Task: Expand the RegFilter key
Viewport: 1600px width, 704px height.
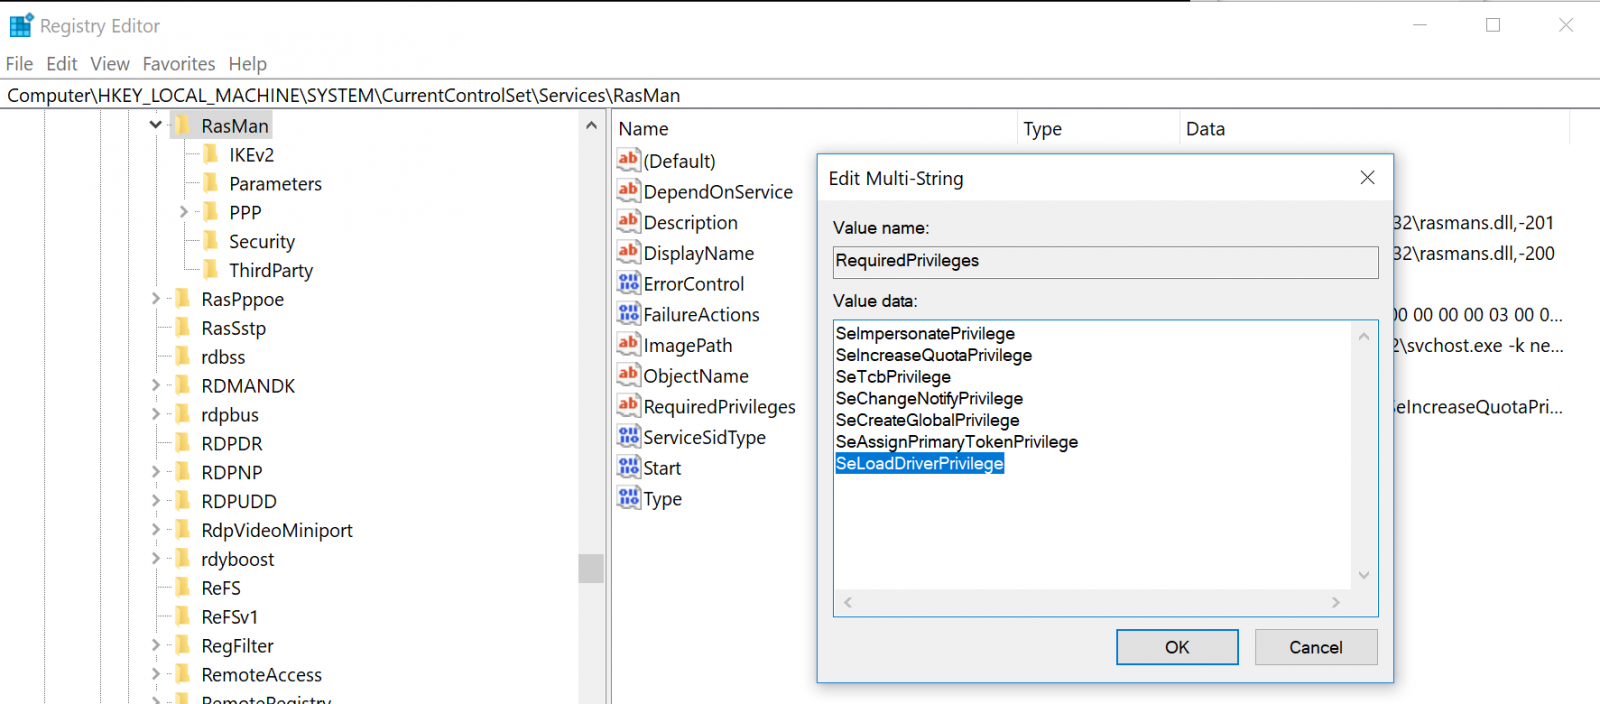Action: point(156,645)
